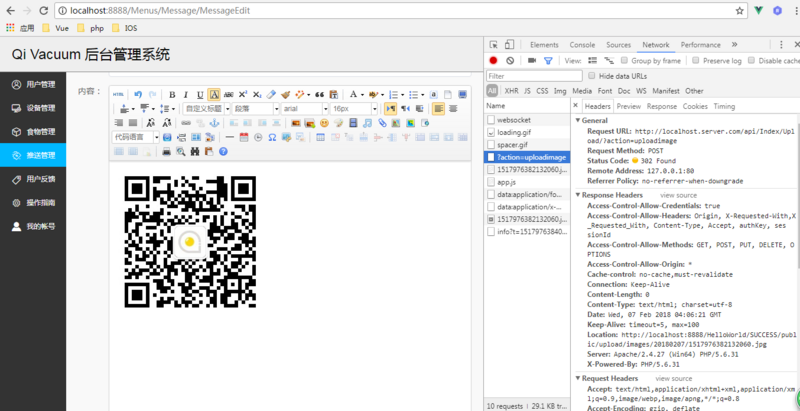Image resolution: width=800 pixels, height=411 pixels.
Task: Print editor content
Action: tap(166, 151)
